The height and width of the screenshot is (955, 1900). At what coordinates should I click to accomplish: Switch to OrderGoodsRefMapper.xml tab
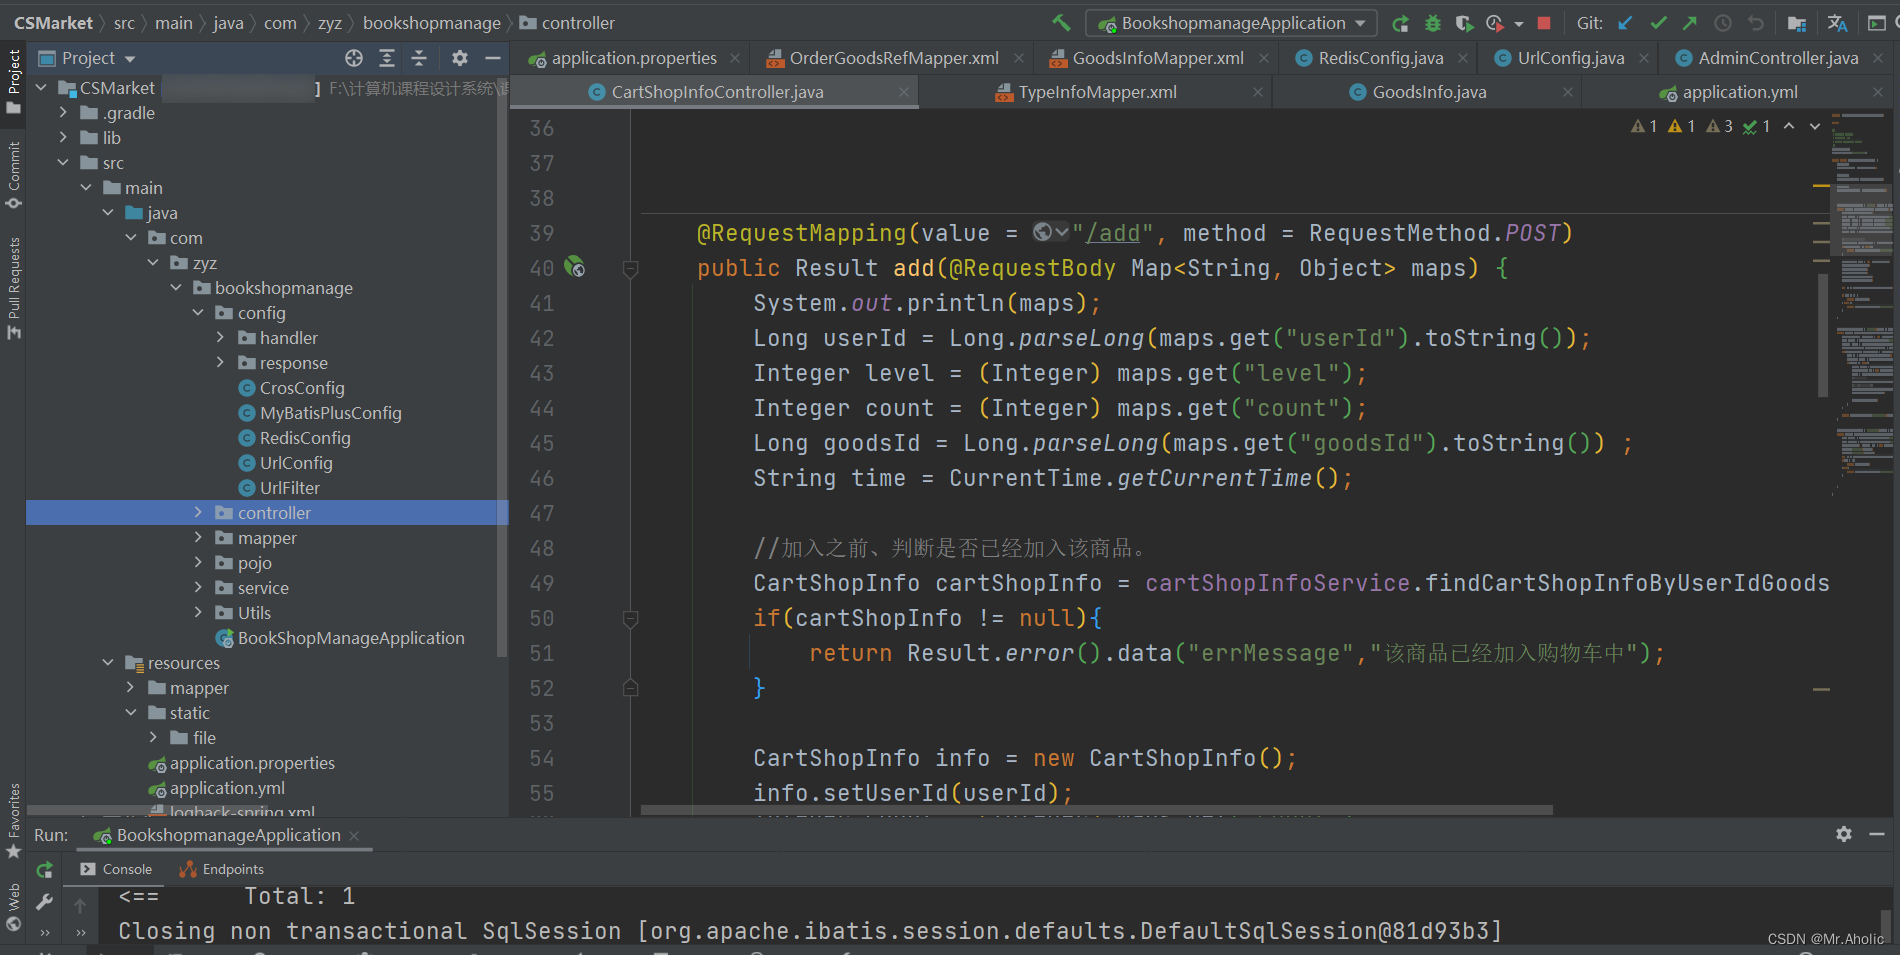point(893,58)
